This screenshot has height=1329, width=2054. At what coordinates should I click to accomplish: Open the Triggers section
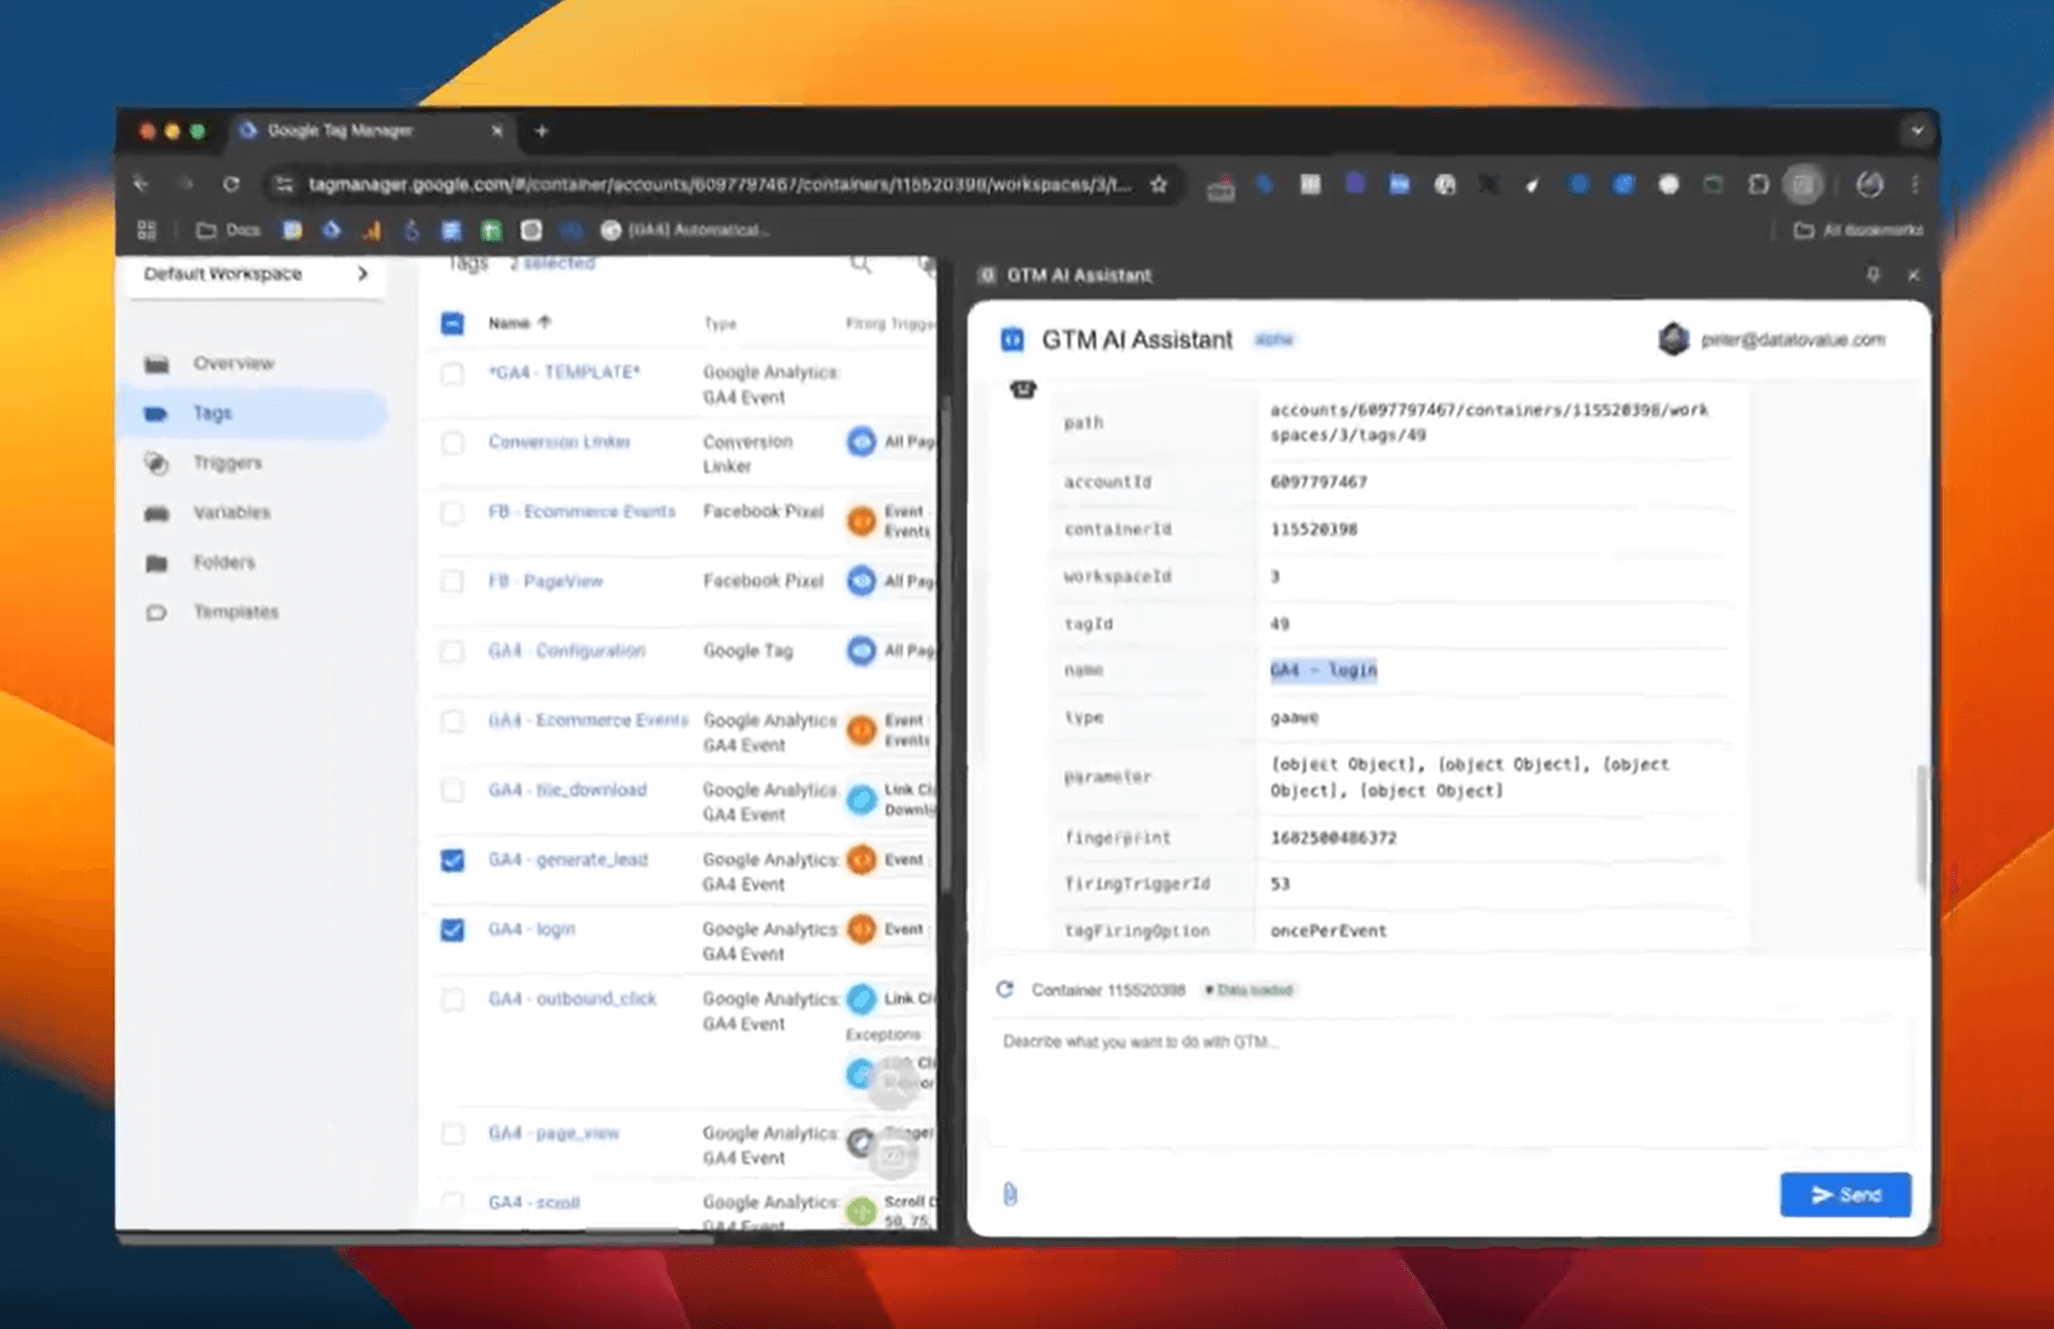click(227, 463)
